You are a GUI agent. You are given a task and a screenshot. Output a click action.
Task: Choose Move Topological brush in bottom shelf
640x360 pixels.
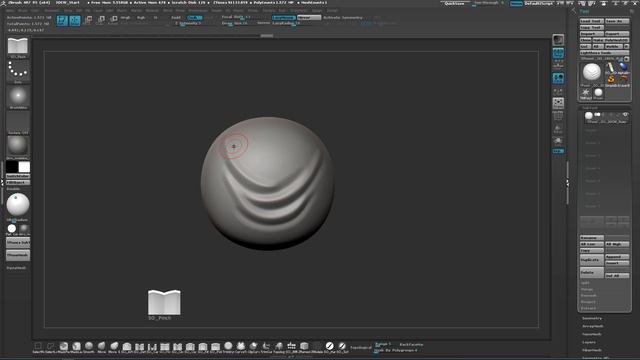(114, 347)
